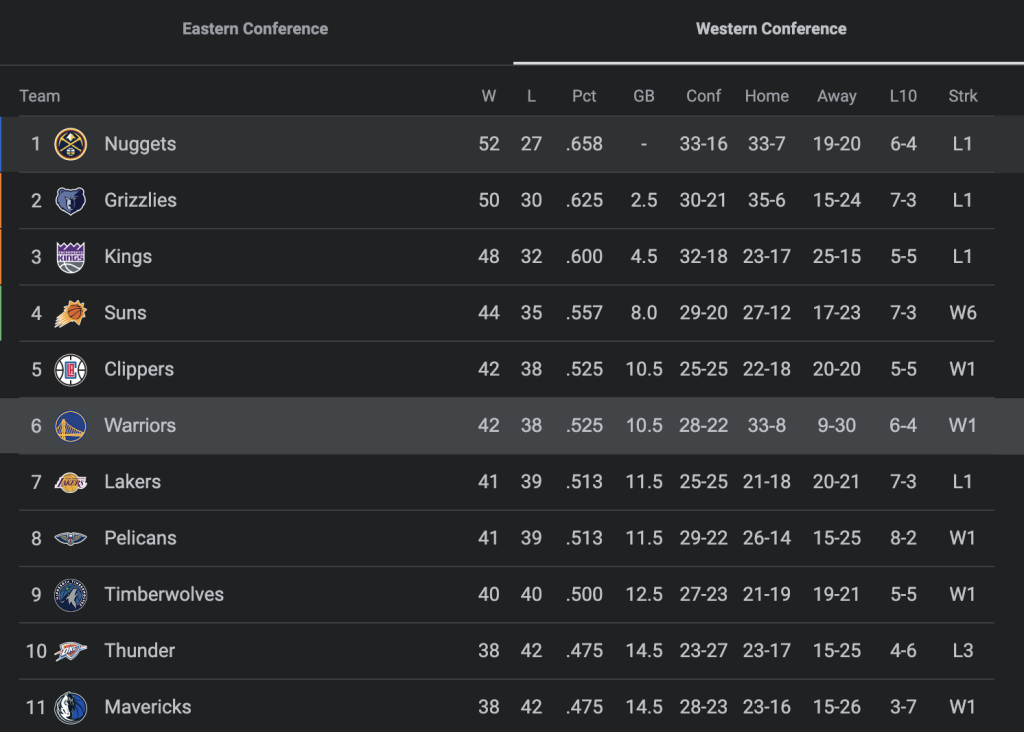Open the Clippers logo icon
Screen dimensions: 1024x732
point(71,370)
